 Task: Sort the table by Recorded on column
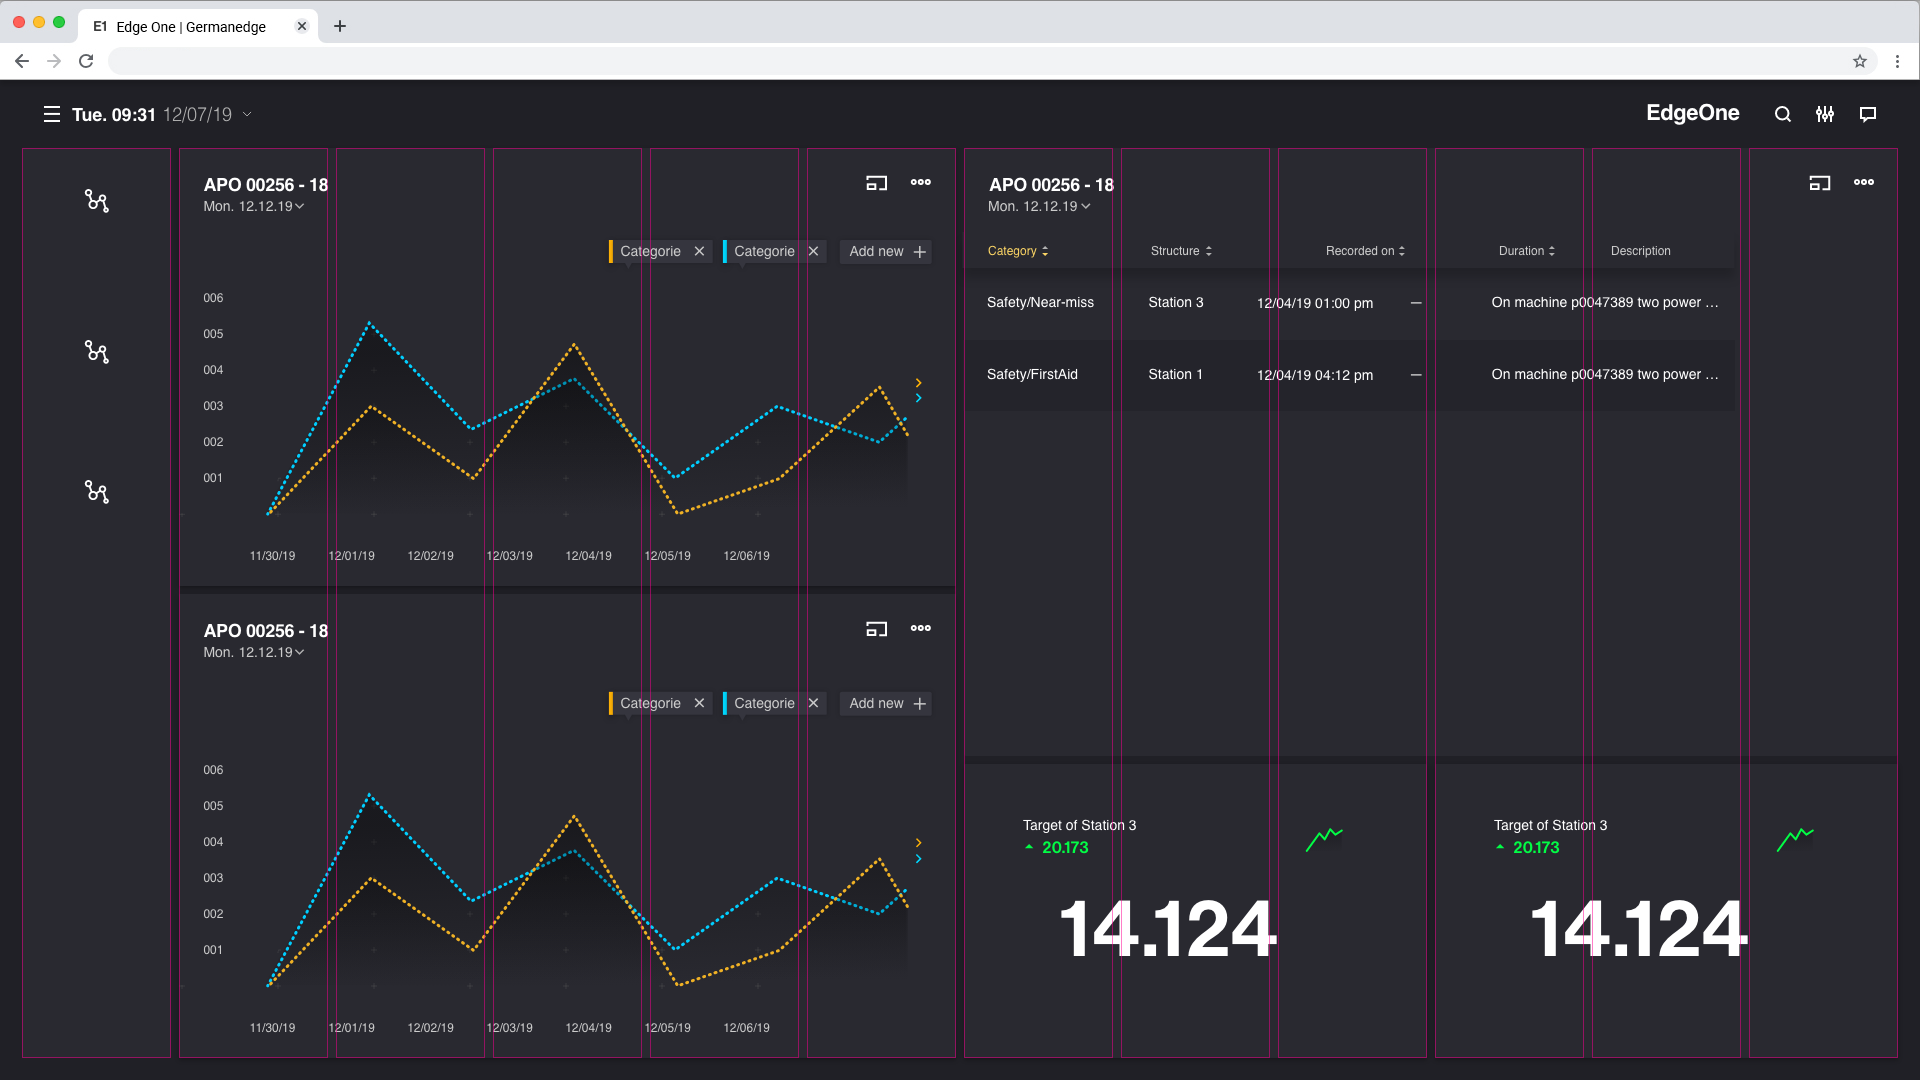coord(1365,251)
